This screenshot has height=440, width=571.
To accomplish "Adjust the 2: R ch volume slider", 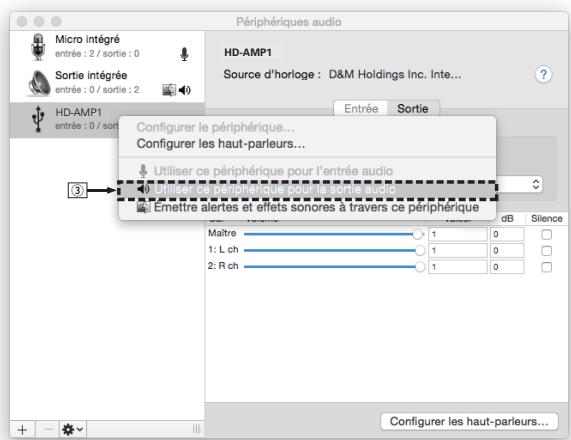I will [x=334, y=267].
